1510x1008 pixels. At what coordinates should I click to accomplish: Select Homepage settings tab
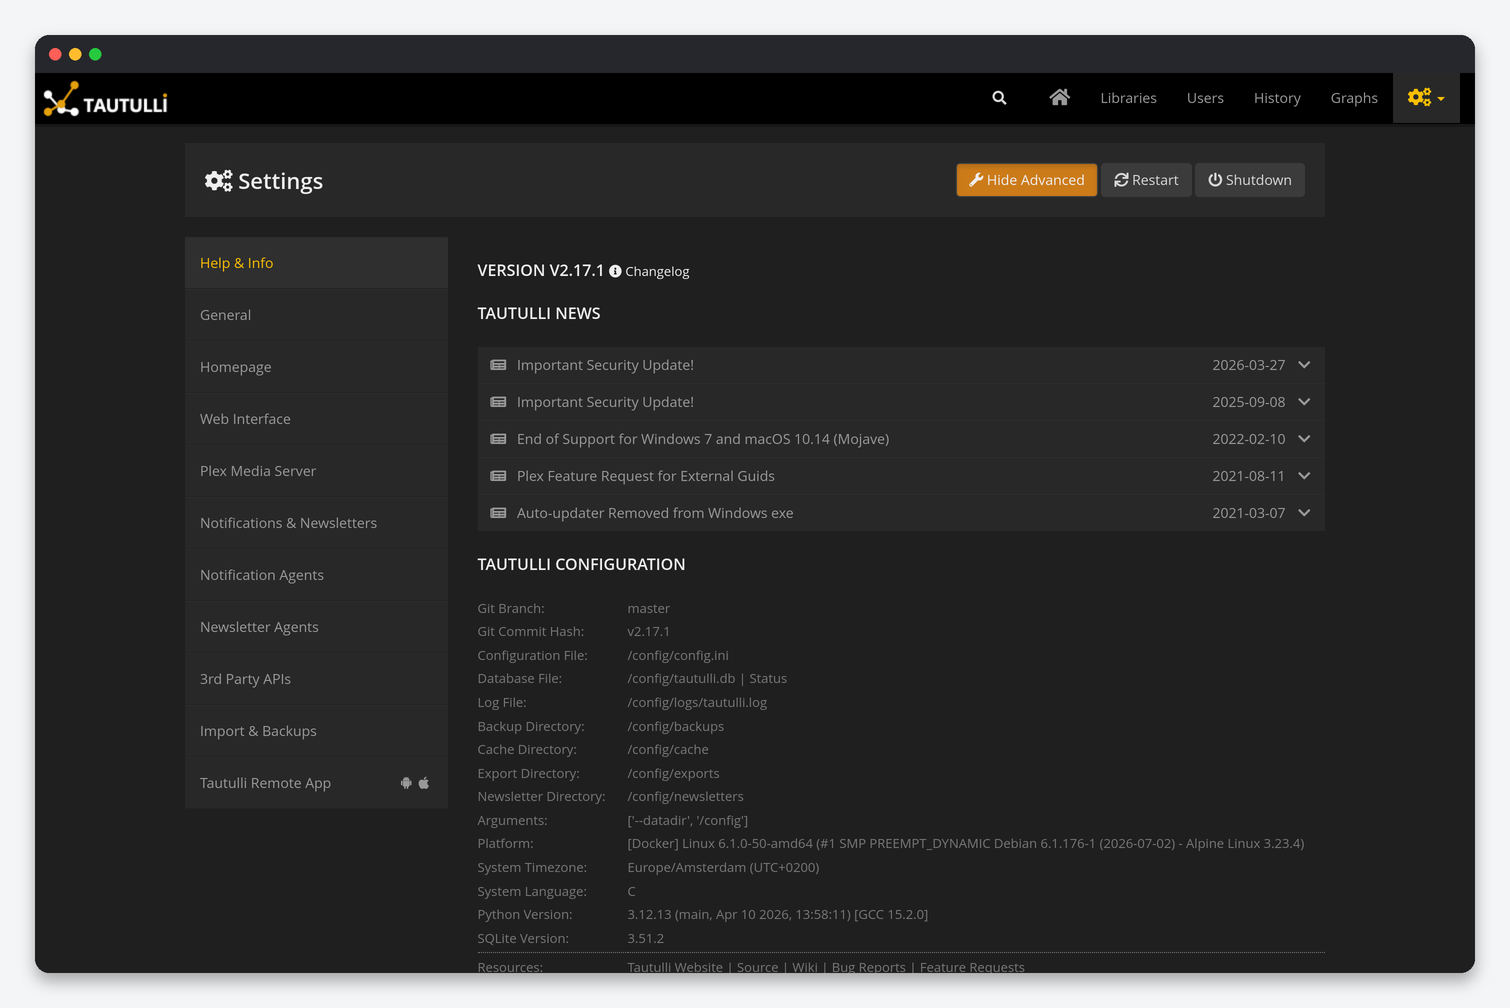[x=316, y=367]
